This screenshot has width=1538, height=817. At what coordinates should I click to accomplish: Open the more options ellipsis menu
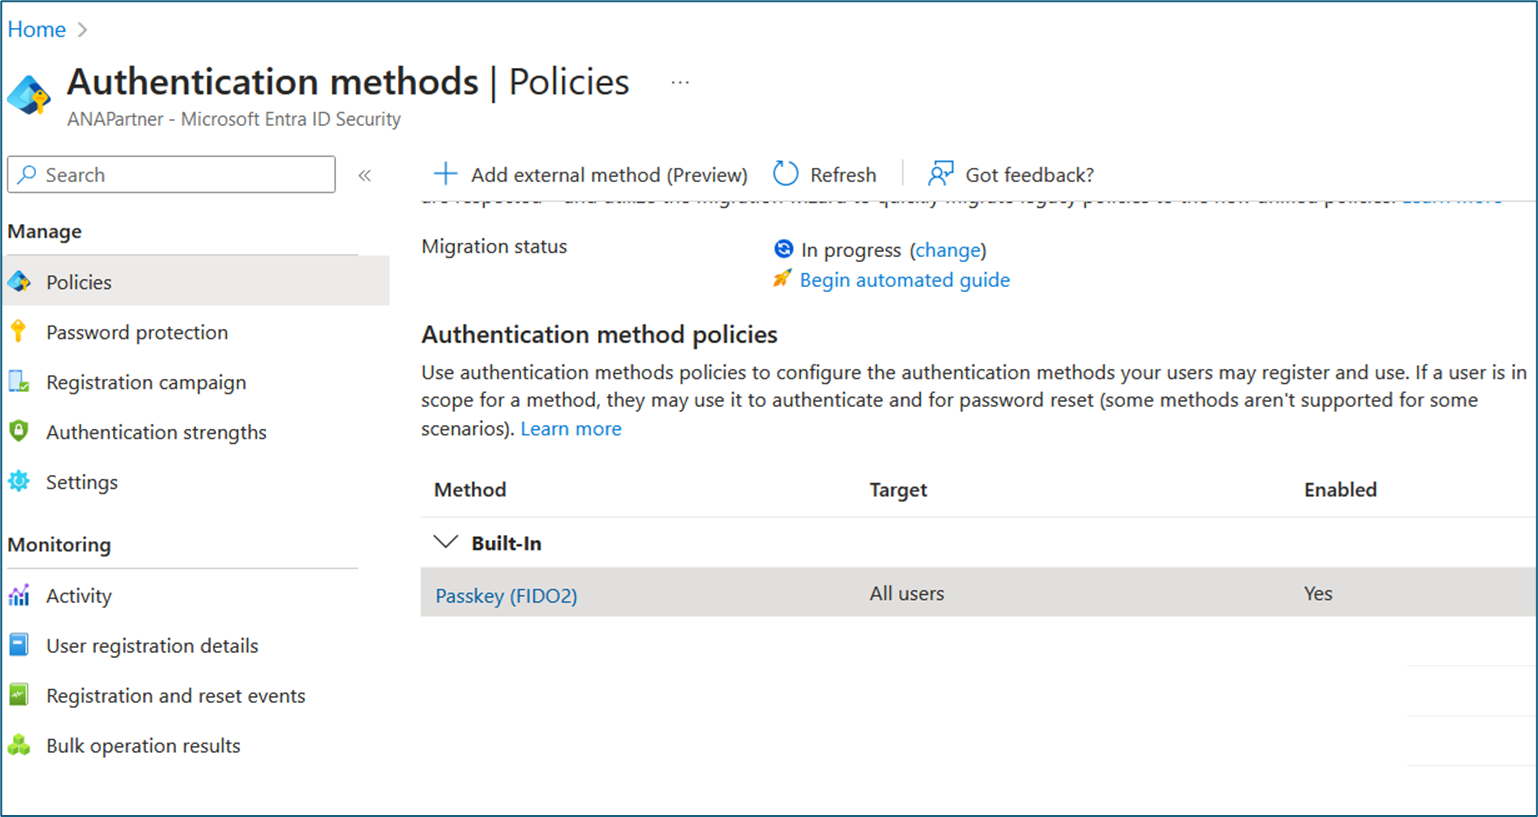[x=680, y=82]
